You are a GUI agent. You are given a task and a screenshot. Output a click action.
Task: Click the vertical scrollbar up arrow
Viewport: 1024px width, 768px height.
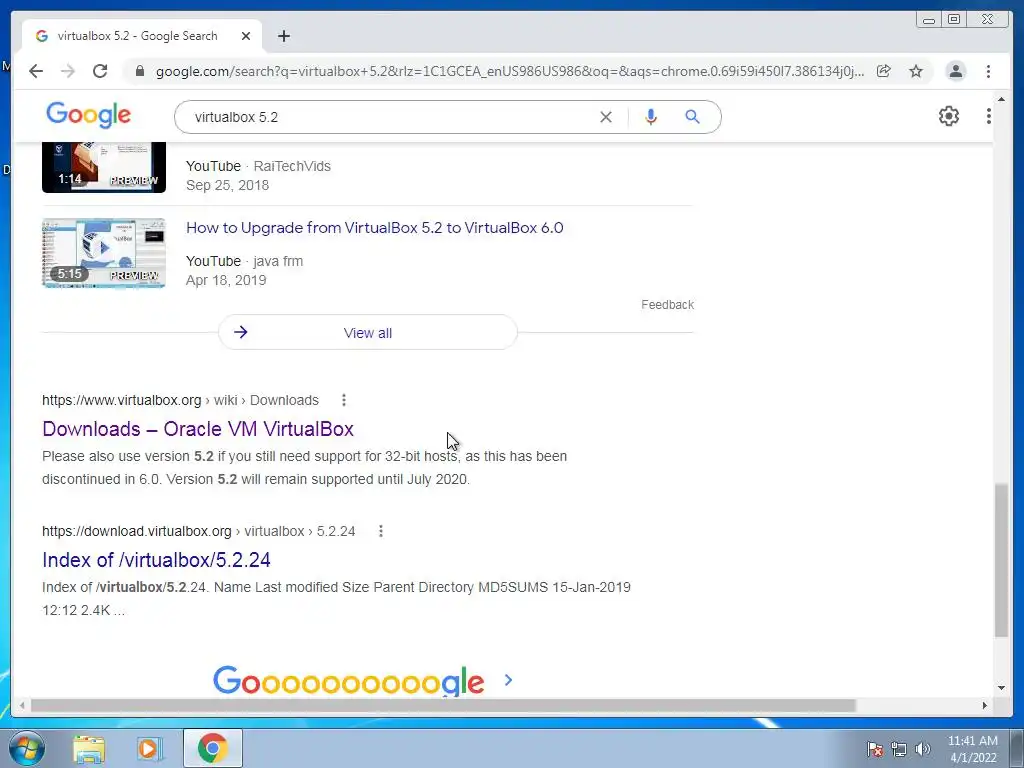point(1001,100)
